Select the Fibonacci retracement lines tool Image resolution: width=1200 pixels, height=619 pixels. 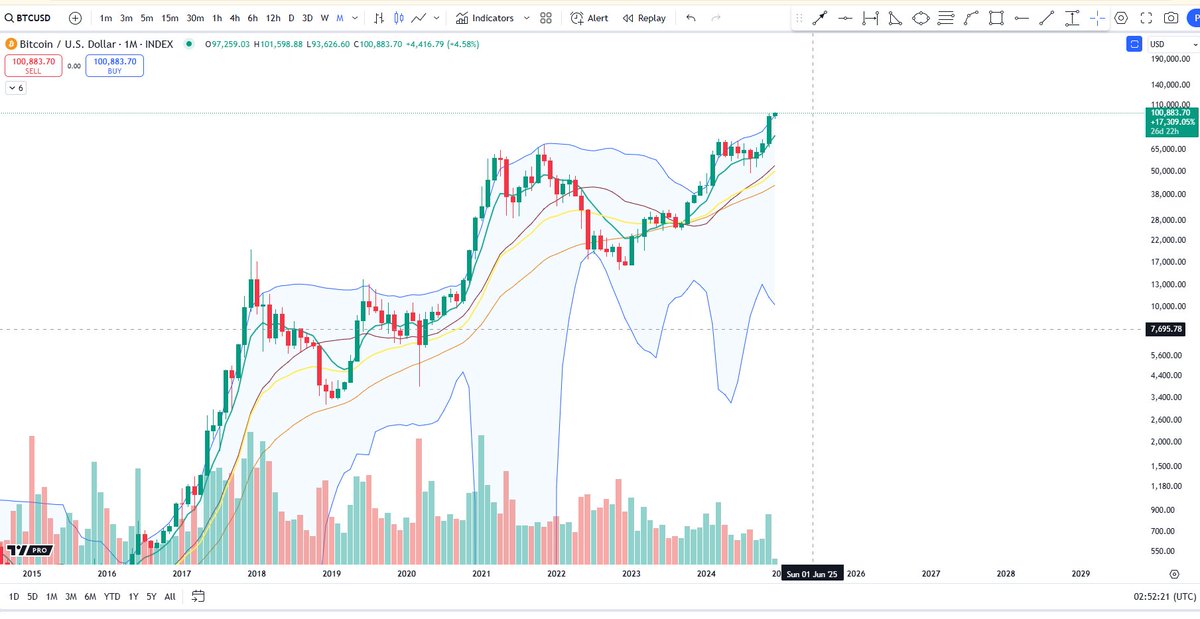point(946,18)
